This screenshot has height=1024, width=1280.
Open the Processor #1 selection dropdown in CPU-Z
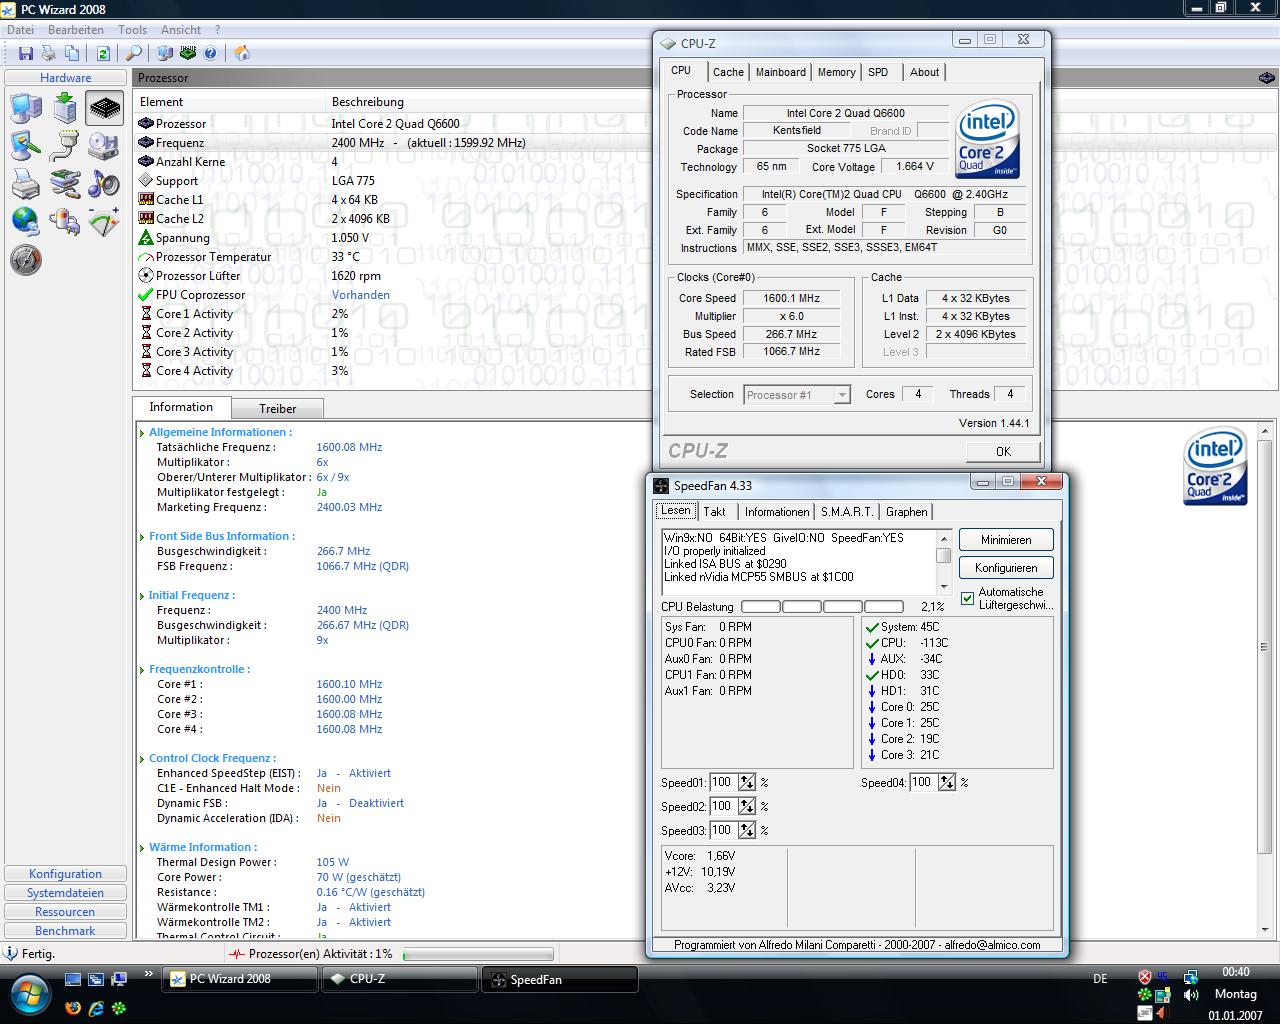coord(797,395)
